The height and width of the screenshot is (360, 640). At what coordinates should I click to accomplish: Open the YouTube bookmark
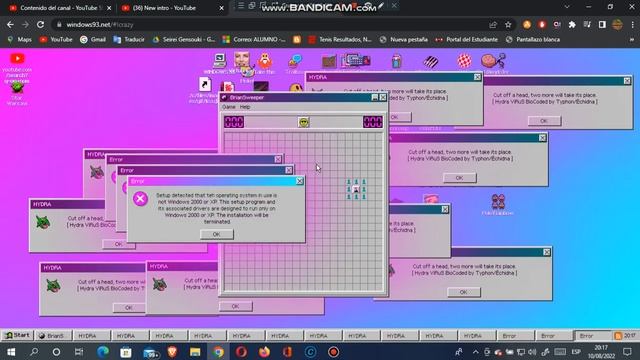point(56,40)
